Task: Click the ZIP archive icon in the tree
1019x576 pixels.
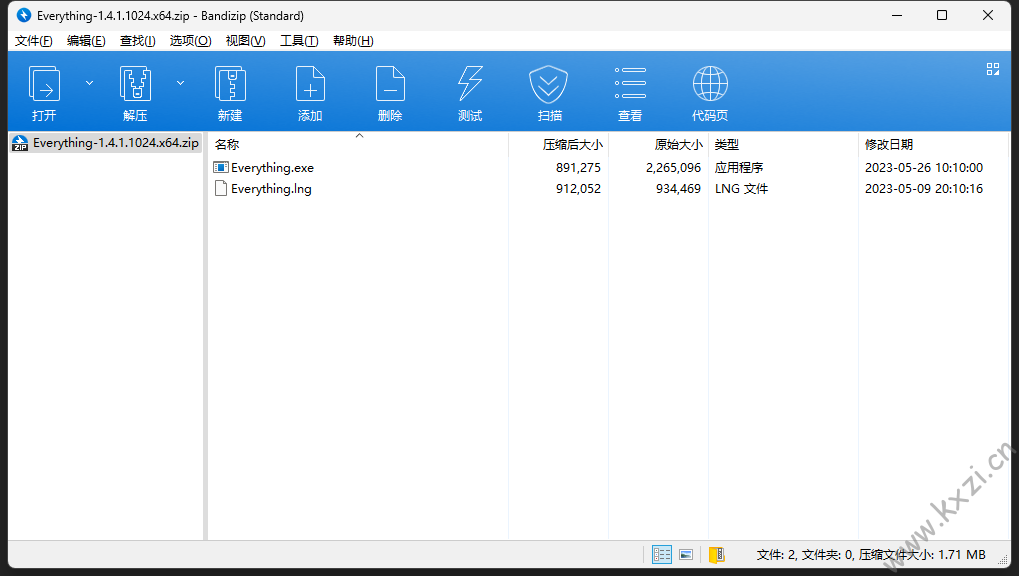Action: [x=20, y=143]
